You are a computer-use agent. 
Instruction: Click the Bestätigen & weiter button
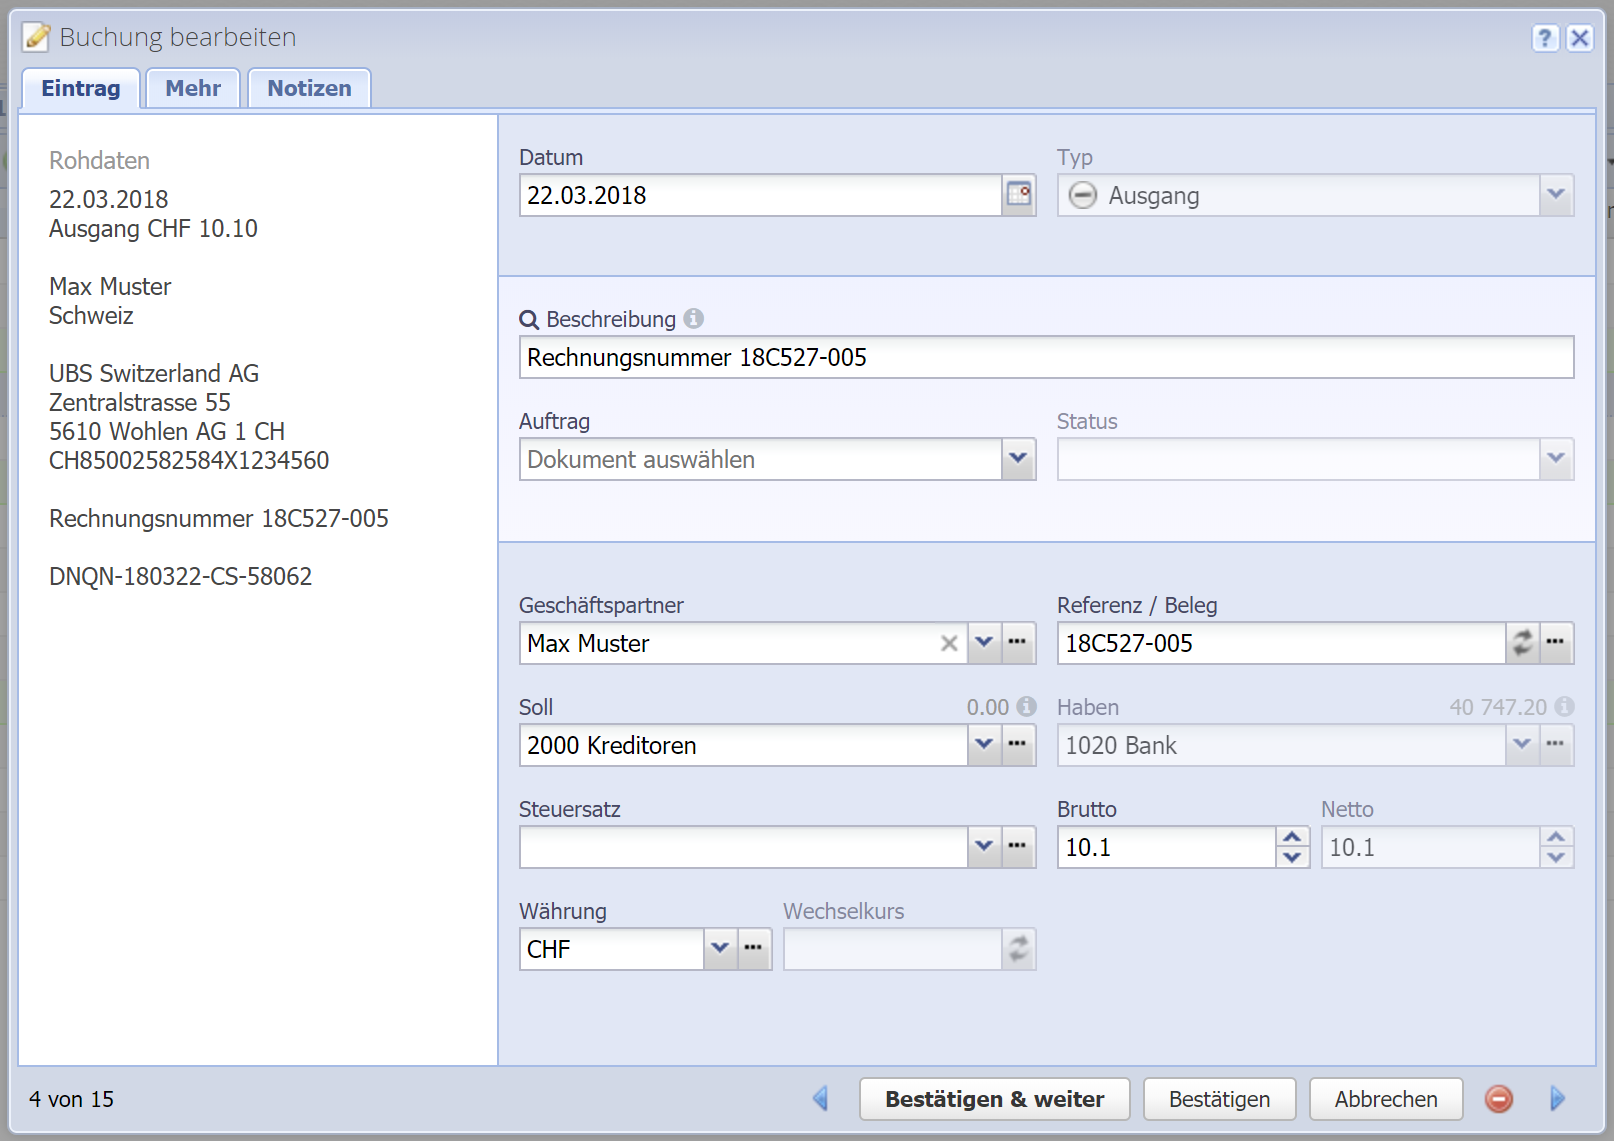pos(994,1099)
